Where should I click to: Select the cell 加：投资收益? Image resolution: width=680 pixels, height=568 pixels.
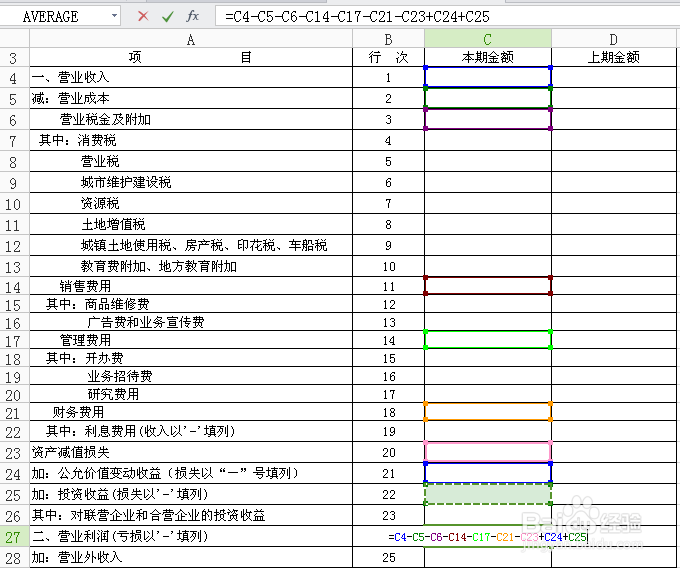tap(191, 494)
